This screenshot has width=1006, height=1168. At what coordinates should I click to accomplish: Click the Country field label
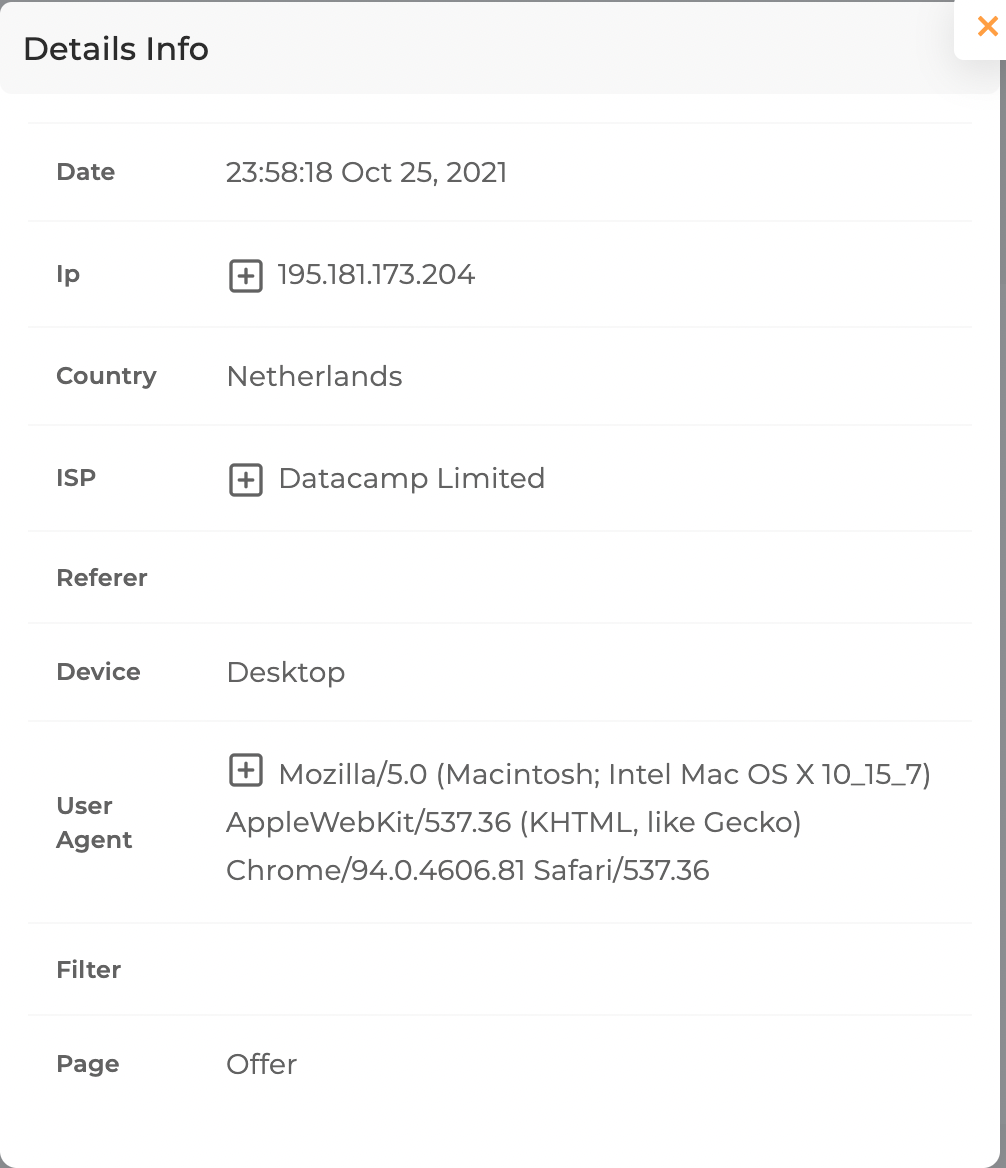(106, 376)
